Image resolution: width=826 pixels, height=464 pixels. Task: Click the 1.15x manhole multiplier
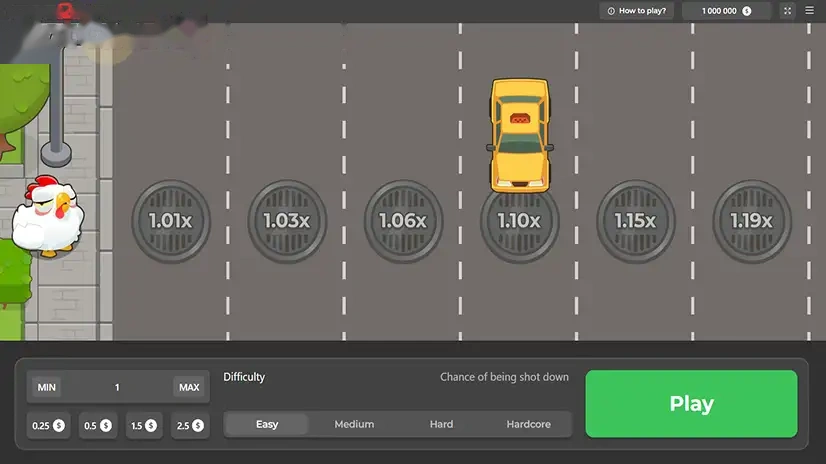[x=636, y=221]
